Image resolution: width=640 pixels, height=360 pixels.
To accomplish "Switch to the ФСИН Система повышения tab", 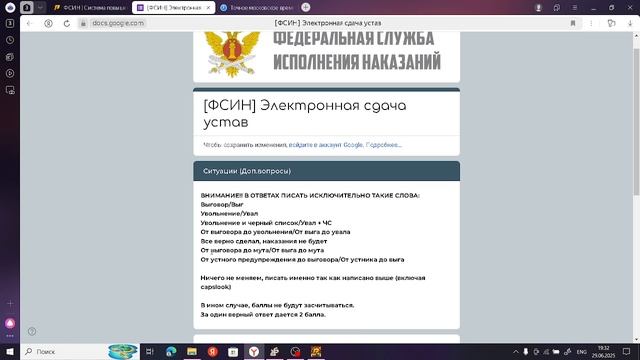I will click(x=90, y=7).
